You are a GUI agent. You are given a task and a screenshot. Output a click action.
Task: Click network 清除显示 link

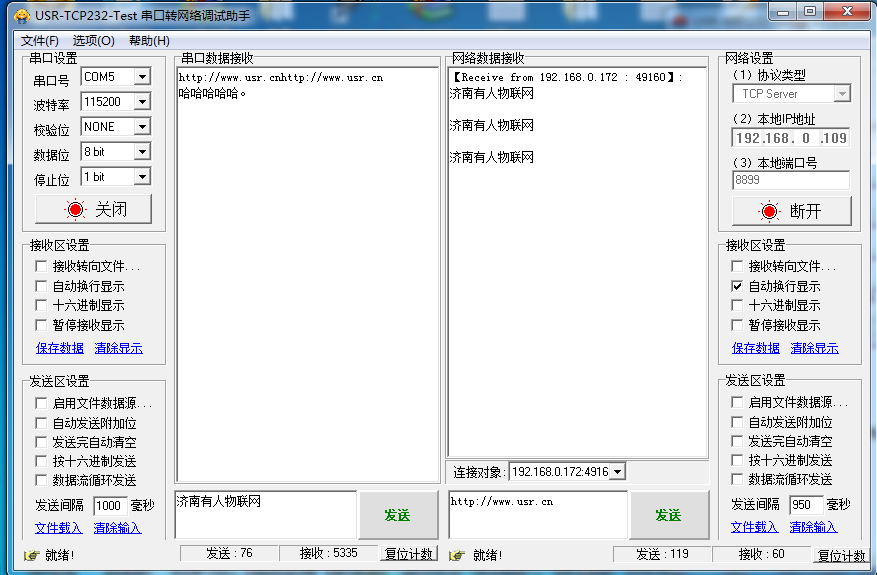coord(814,348)
